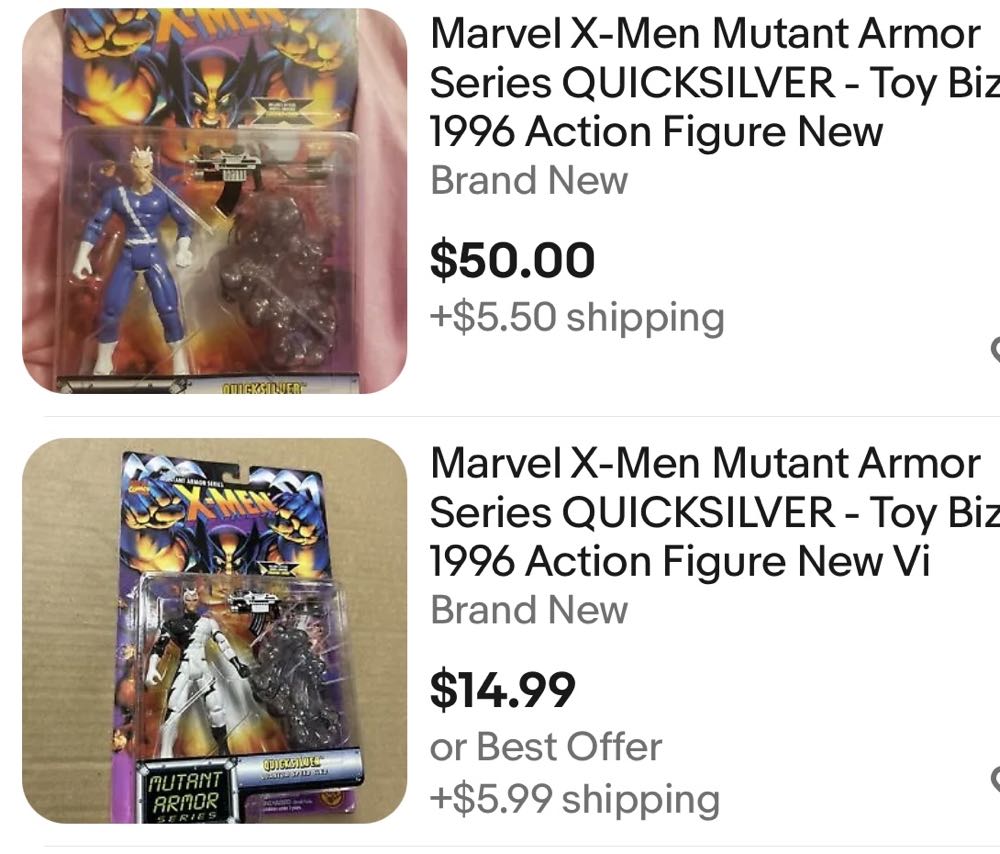
Task: Tap the watchlist heart on the $50.00 listing
Action: pyautogui.click(x=995, y=348)
